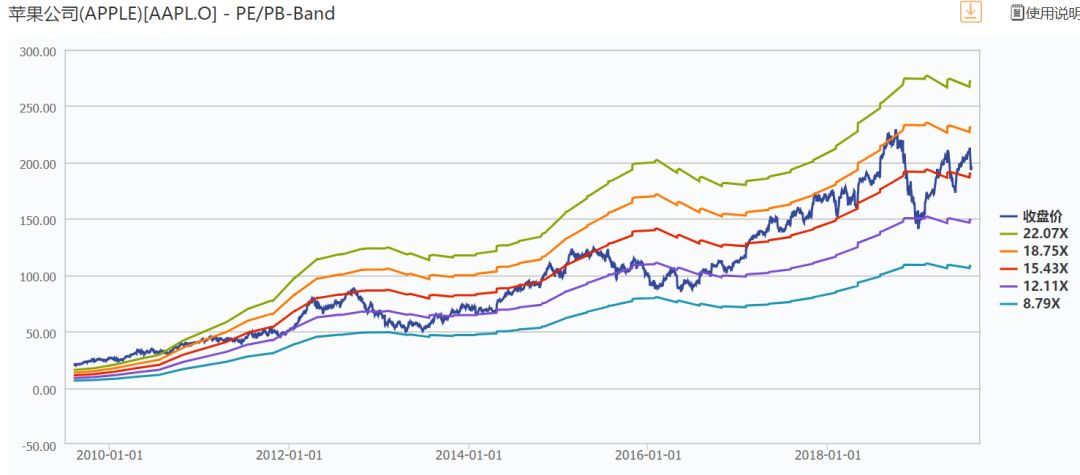Image resolution: width=1080 pixels, height=475 pixels.
Task: Click the -50.00 y-axis value label
Action: pyautogui.click(x=37, y=445)
